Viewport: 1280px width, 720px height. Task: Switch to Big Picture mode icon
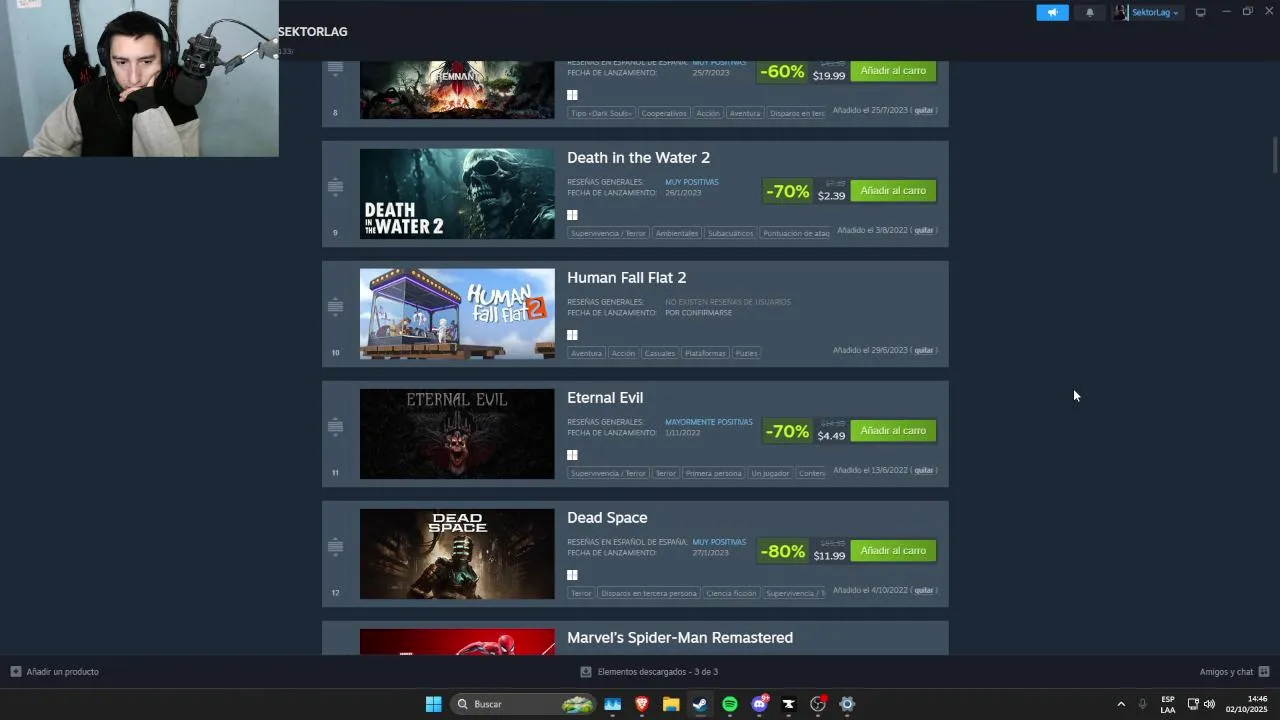point(1201,12)
